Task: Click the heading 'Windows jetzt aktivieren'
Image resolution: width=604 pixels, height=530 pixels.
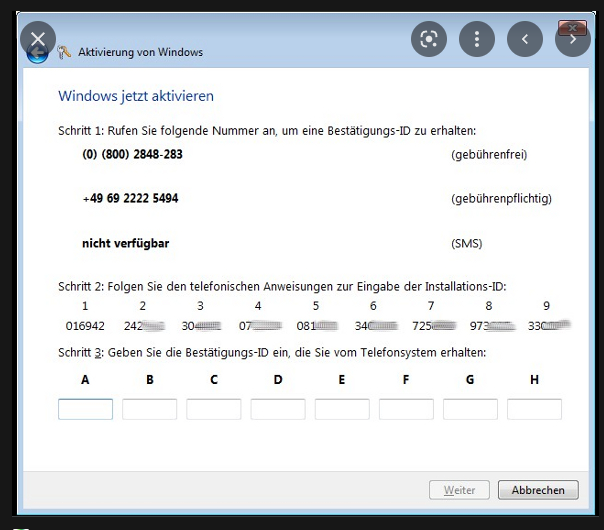Action: pos(136,96)
